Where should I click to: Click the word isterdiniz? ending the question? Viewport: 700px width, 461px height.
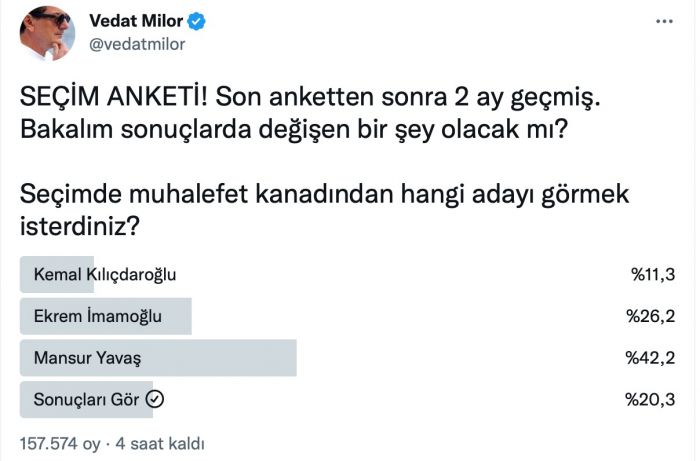click(x=79, y=226)
